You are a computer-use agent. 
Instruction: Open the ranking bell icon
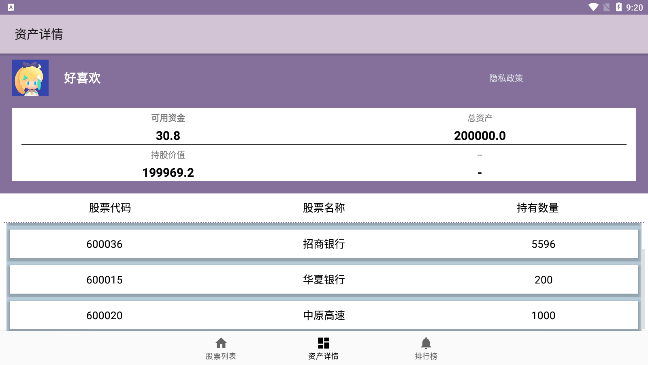coord(426,343)
